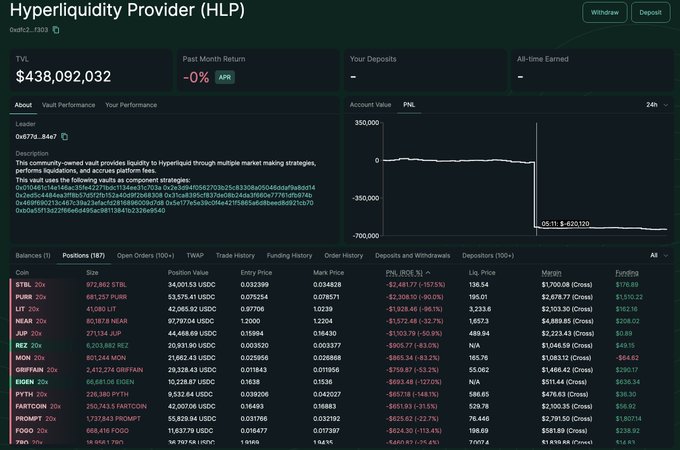Open component vault 0x2e3d94f0562703b25c... link
Viewport: 680px width, 450px height.
tap(239, 188)
